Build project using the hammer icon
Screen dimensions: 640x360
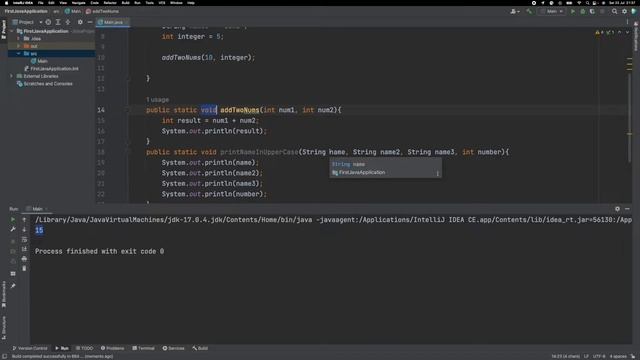tap(529, 11)
